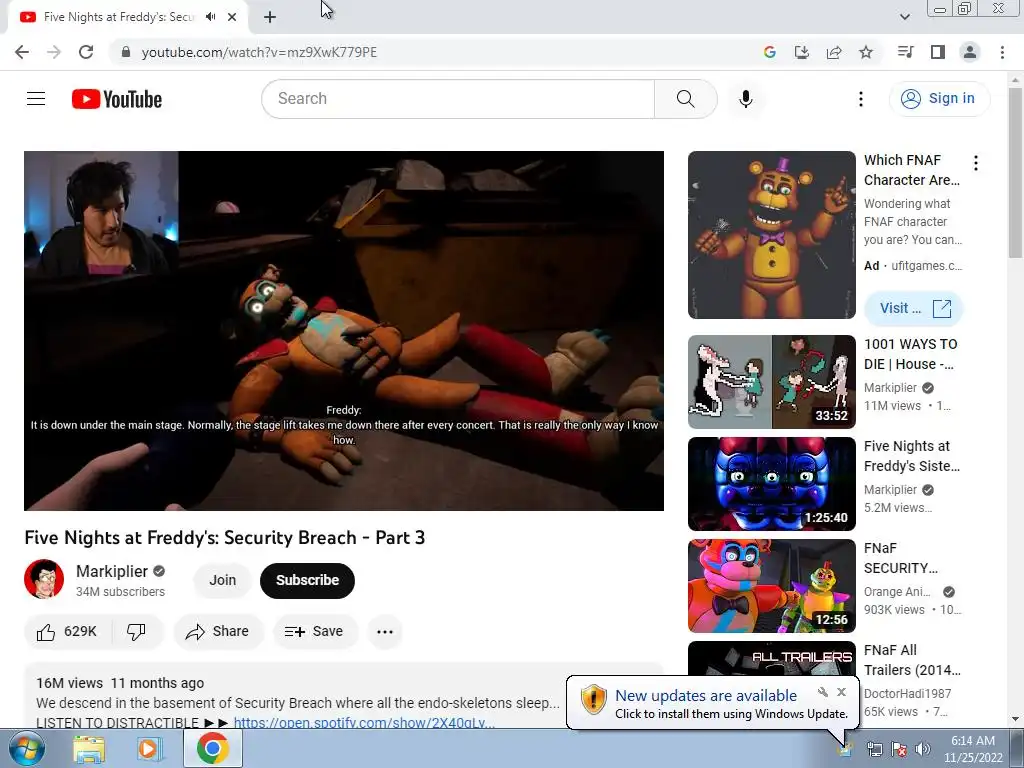Subscribe to Markiplier
Screen dimensions: 1024x768
click(x=307, y=581)
